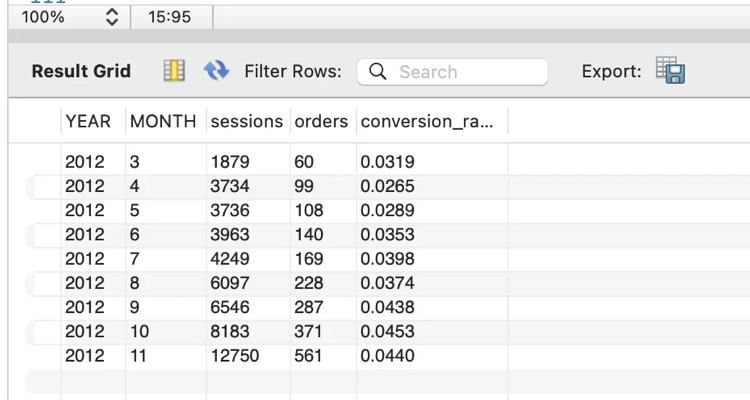Screen dimensions: 750x400
Task: Select the orders cell 561
Action: coord(308,356)
